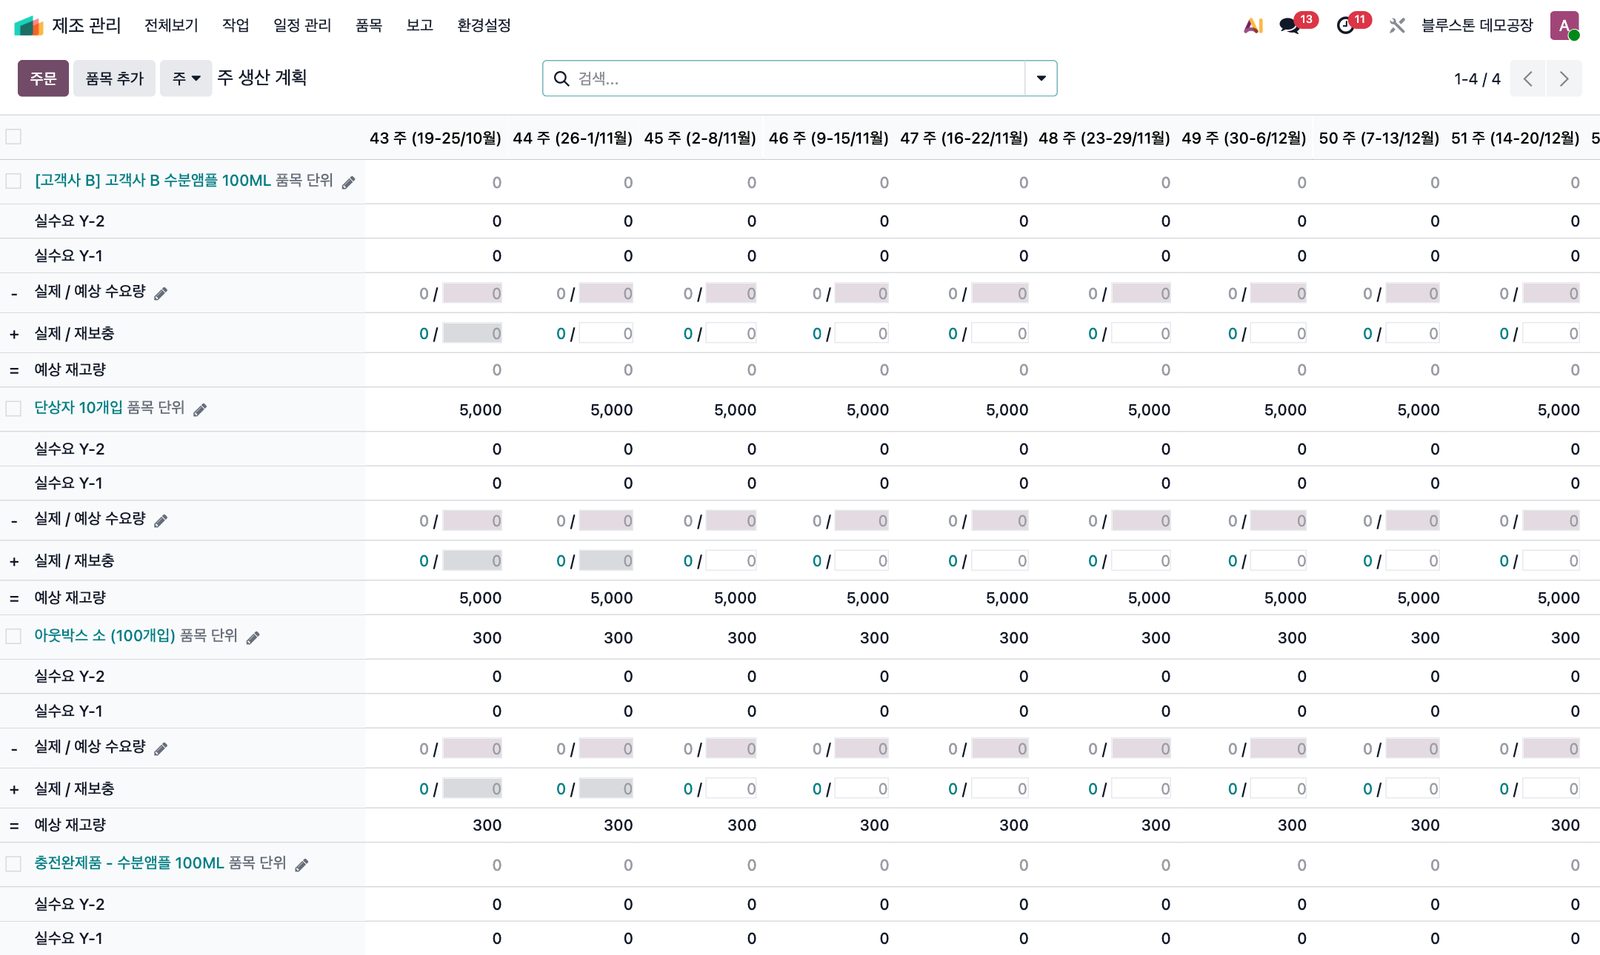
Task: Click the 주문 button
Action: click(x=43, y=78)
